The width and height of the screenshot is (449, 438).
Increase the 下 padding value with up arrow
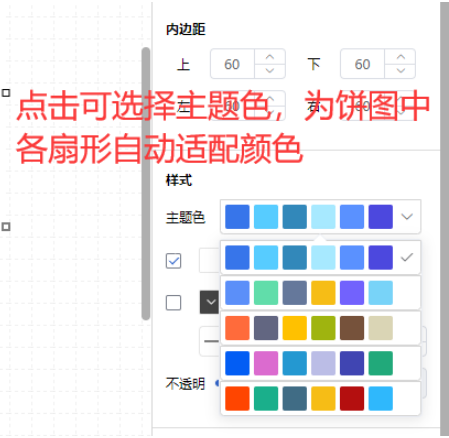pos(400,57)
